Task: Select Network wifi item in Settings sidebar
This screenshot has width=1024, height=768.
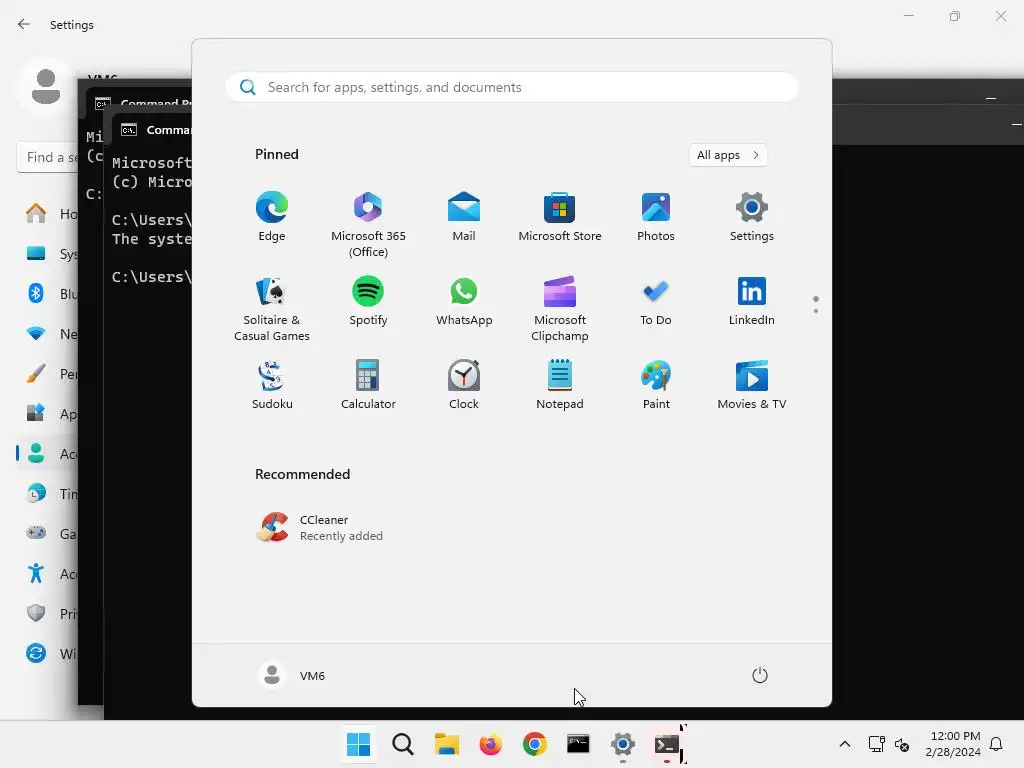Action: [49, 334]
